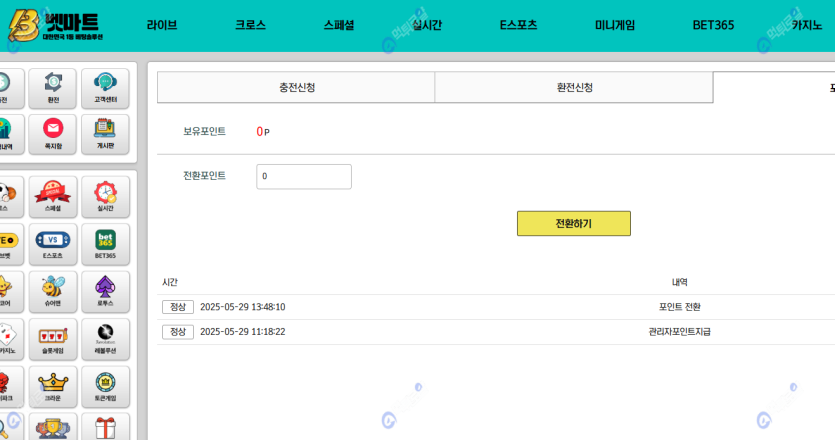Screen dimensions: 835x440
Task: Open 미니게임 in the top navigation
Action: pyautogui.click(x=614, y=26)
